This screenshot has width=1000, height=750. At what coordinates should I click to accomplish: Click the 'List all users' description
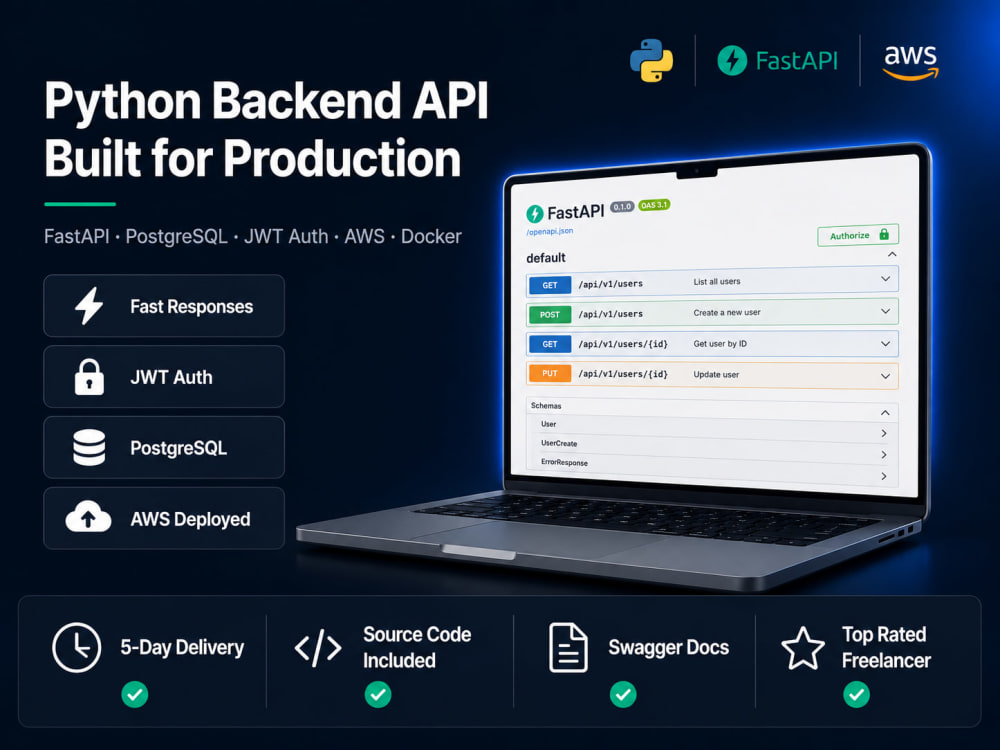pyautogui.click(x=717, y=281)
